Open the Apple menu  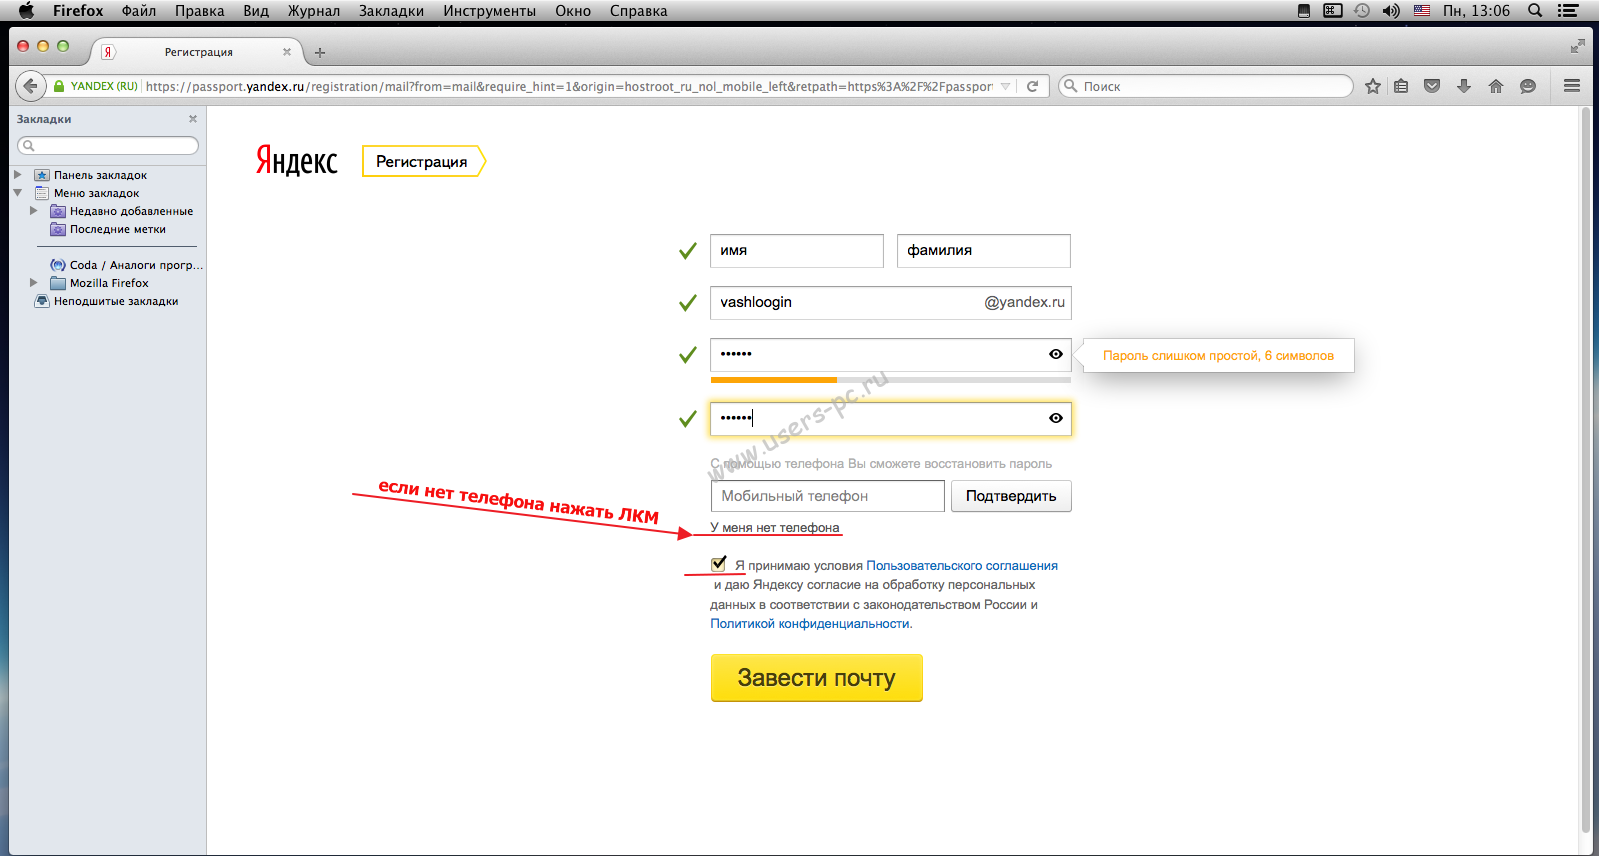26,11
